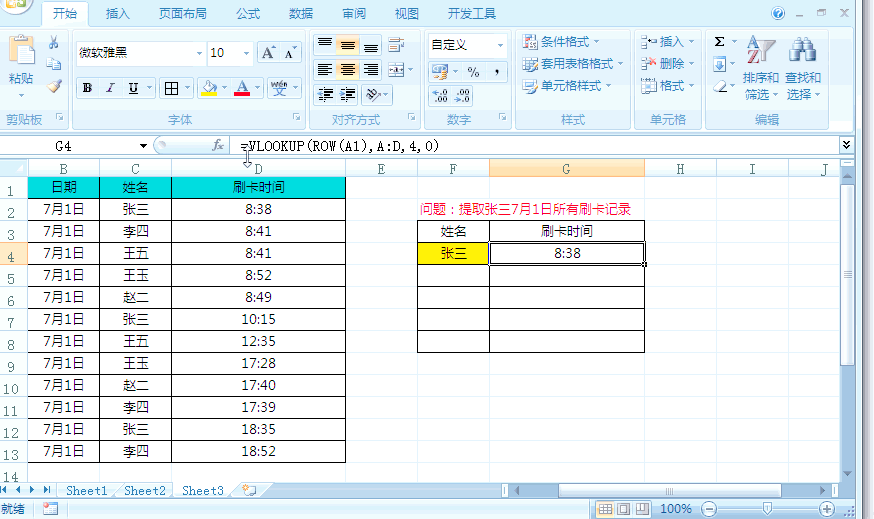The width and height of the screenshot is (874, 519).
Task: Switch to Page Layout view
Action: point(624,509)
